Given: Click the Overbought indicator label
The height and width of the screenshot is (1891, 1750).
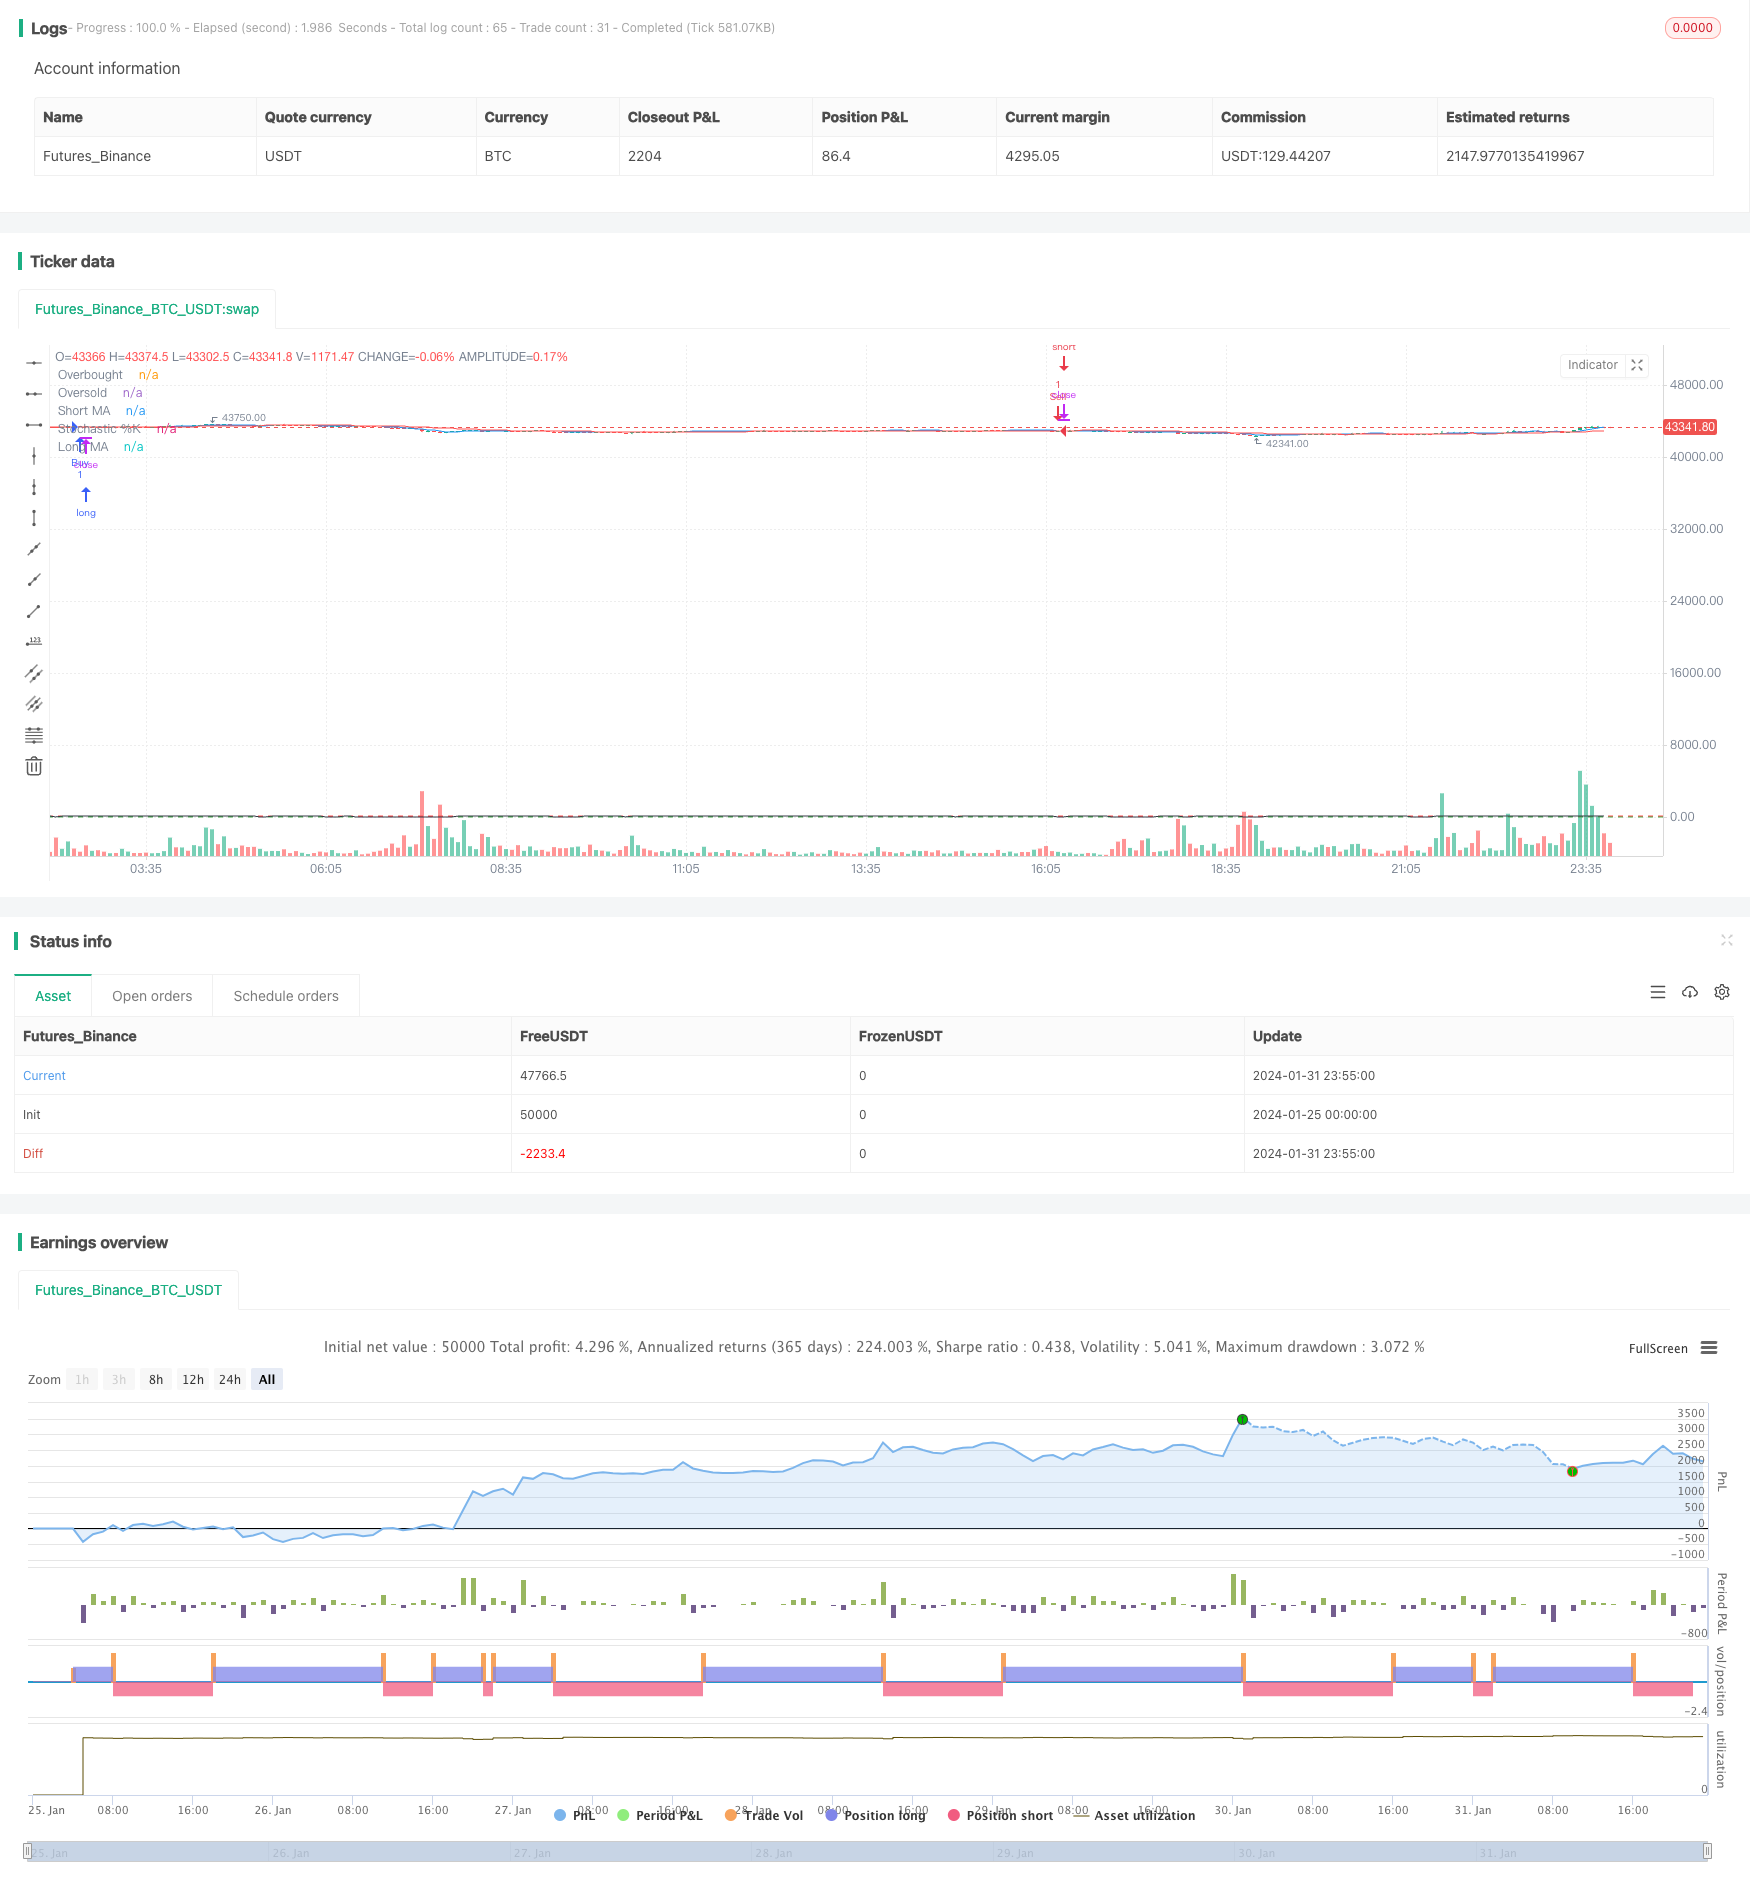Looking at the screenshot, I should (x=90, y=375).
